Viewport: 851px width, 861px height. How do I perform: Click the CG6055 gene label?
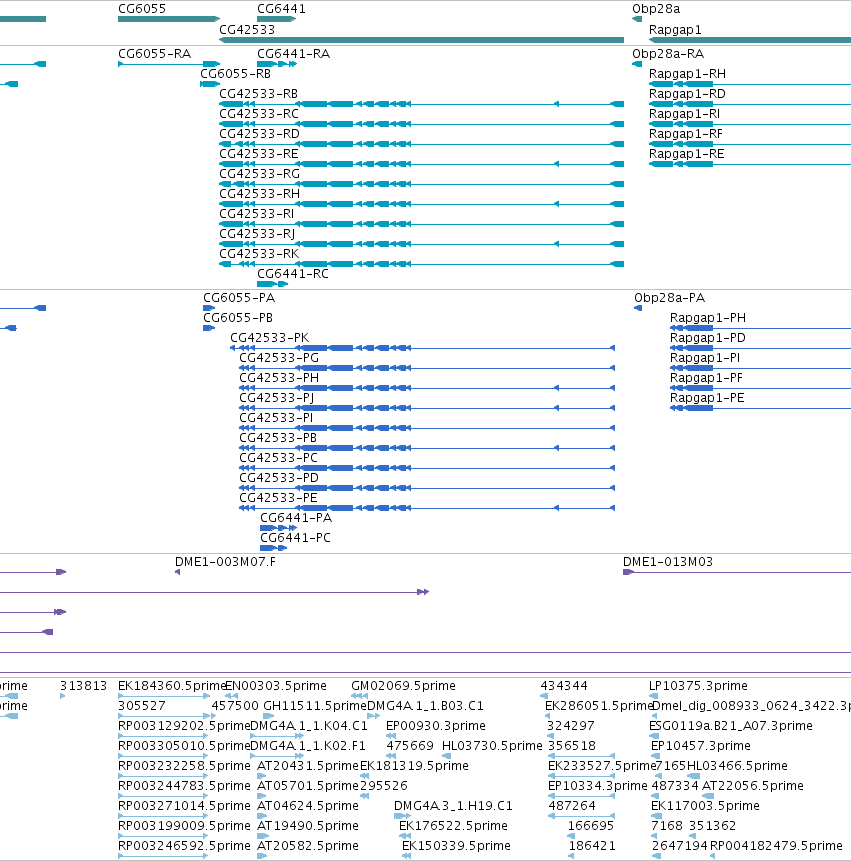(142, 9)
